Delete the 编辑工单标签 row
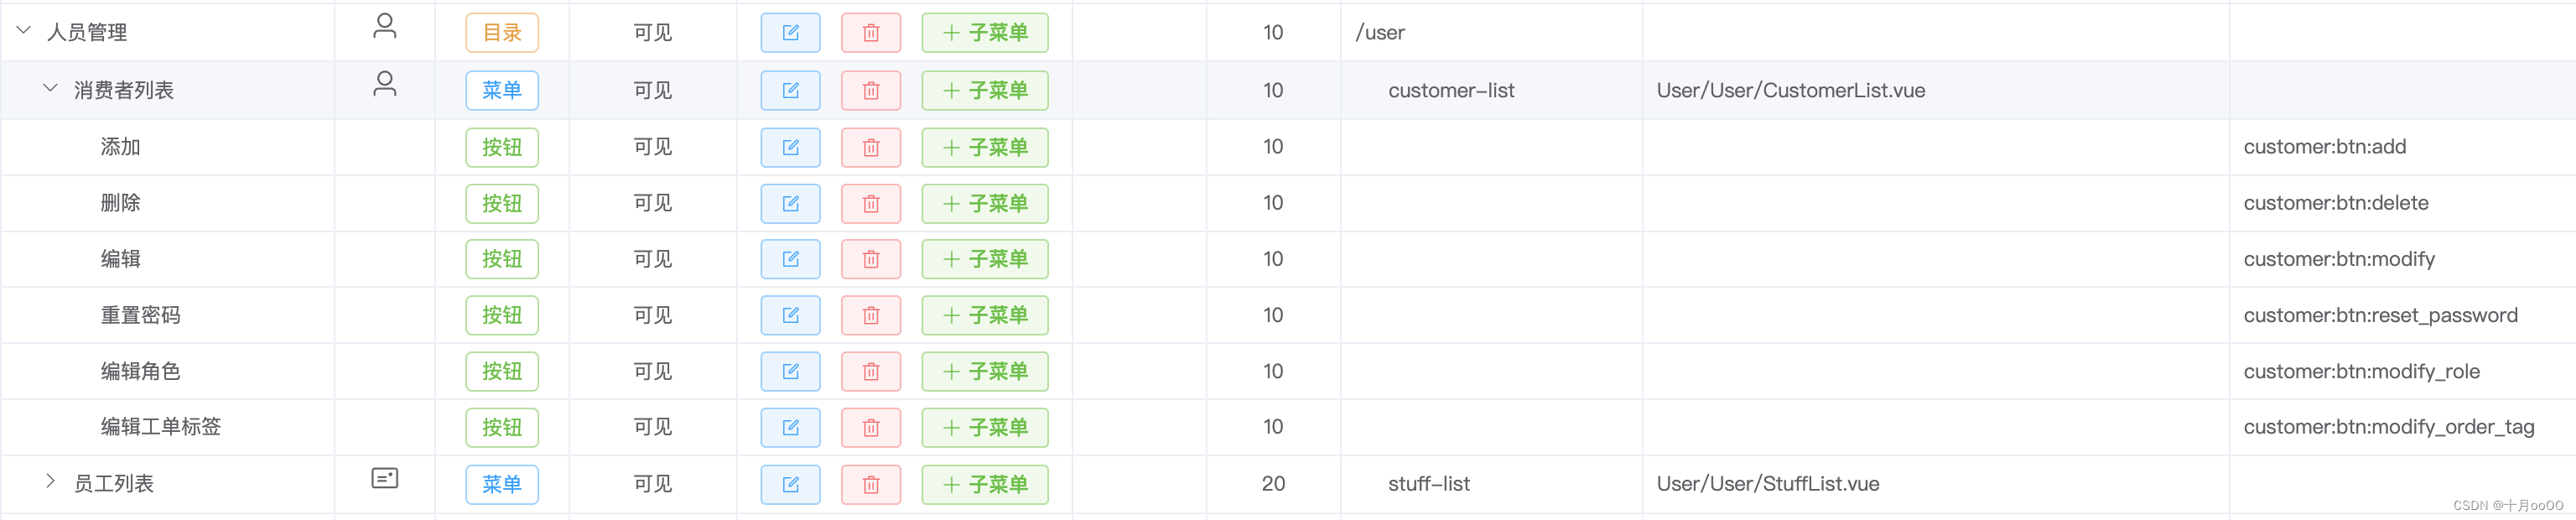 click(871, 428)
